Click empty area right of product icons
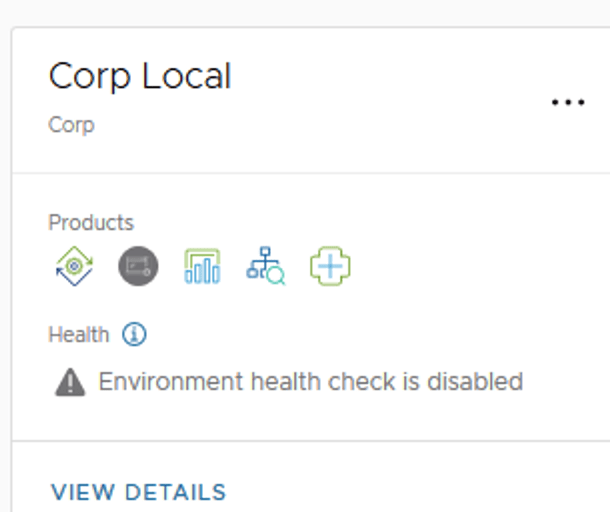 (470, 267)
